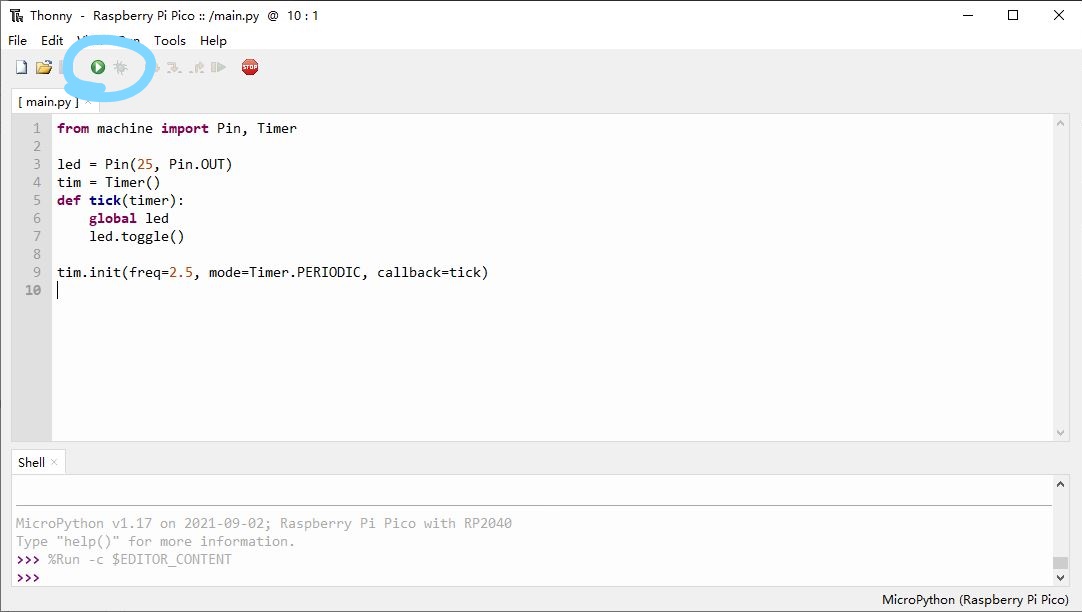The width and height of the screenshot is (1082, 612).
Task: Click the editor scrollbar down arrow
Action: tap(1062, 433)
